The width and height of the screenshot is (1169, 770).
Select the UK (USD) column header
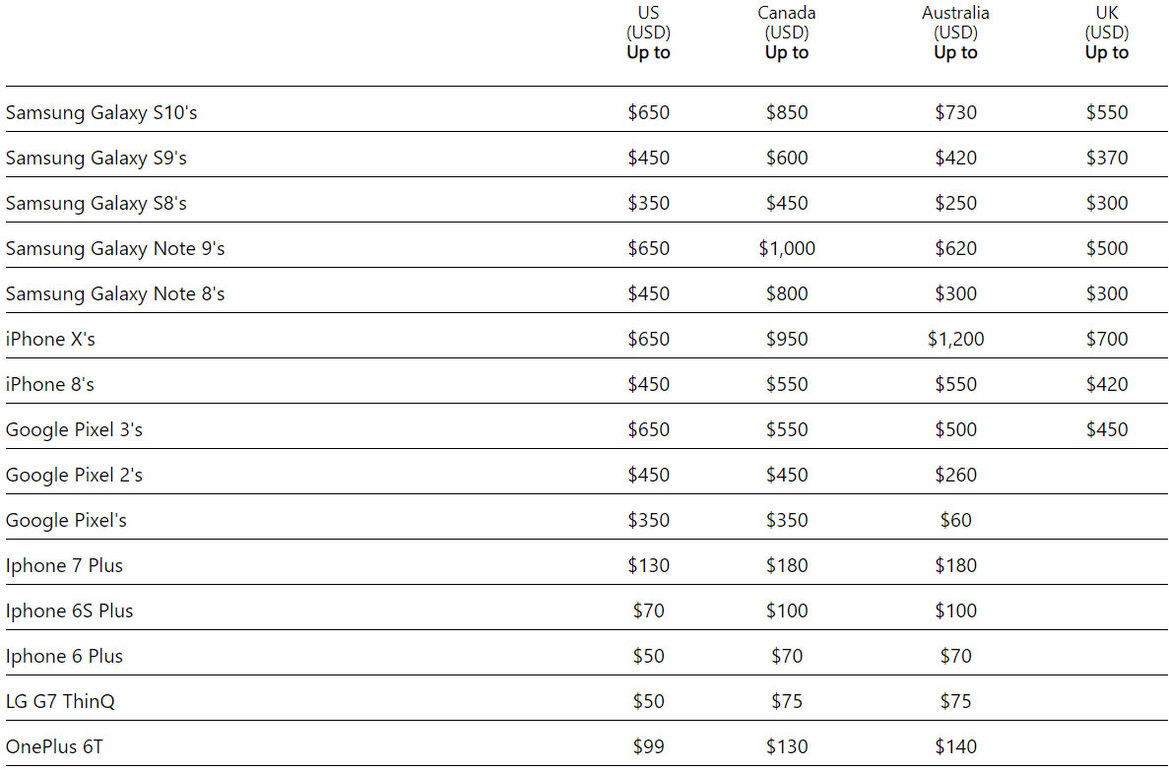pyautogui.click(x=1106, y=33)
